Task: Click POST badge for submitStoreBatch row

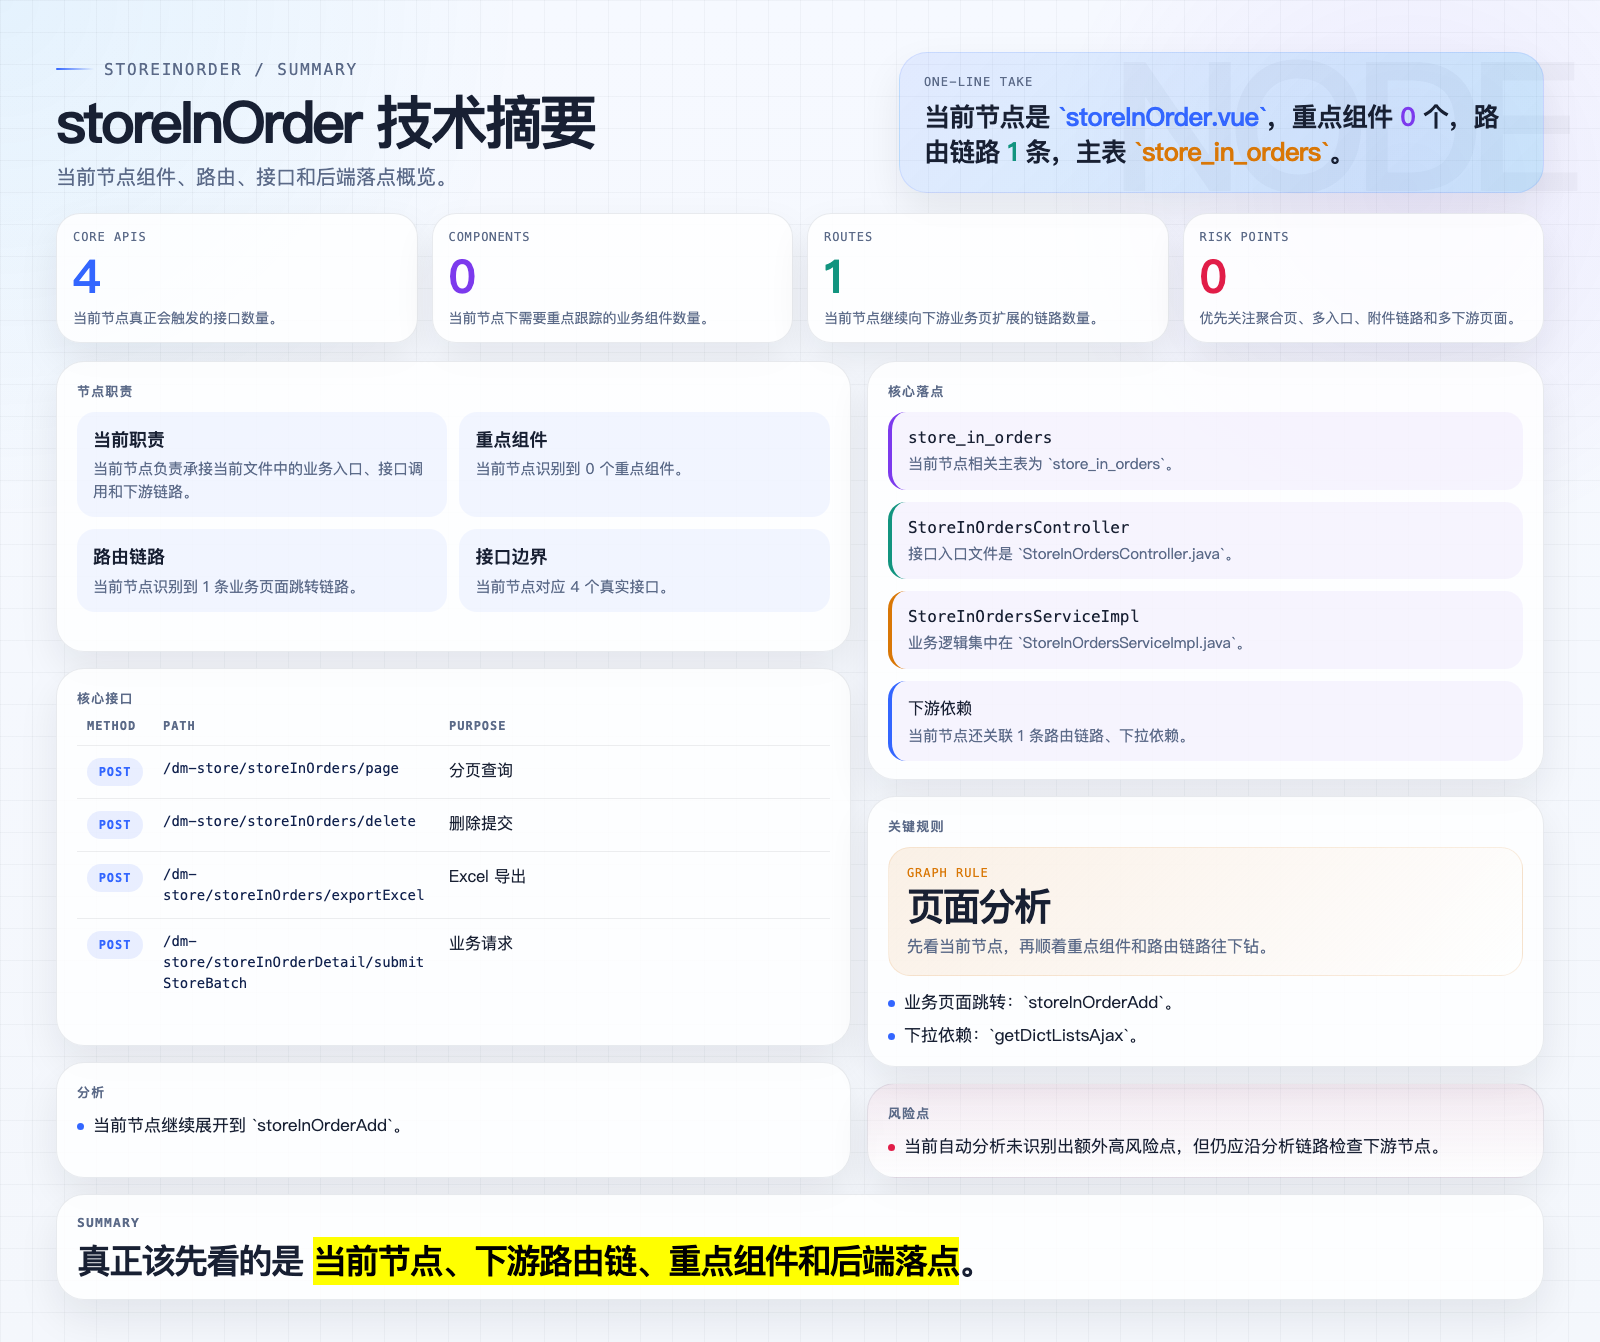Action: [115, 945]
